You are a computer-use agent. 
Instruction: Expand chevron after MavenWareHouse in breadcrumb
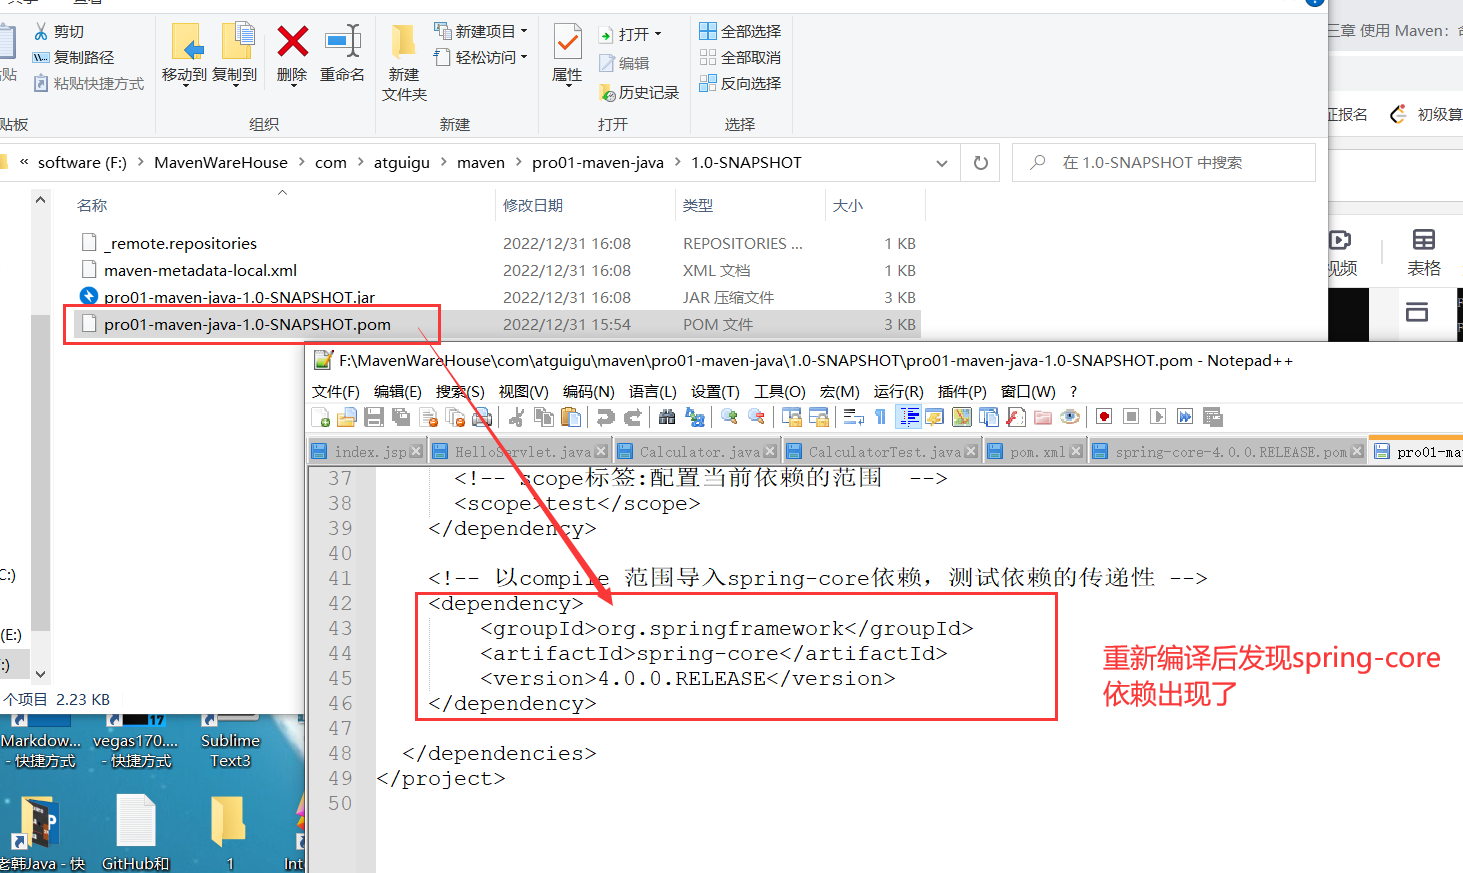click(301, 163)
